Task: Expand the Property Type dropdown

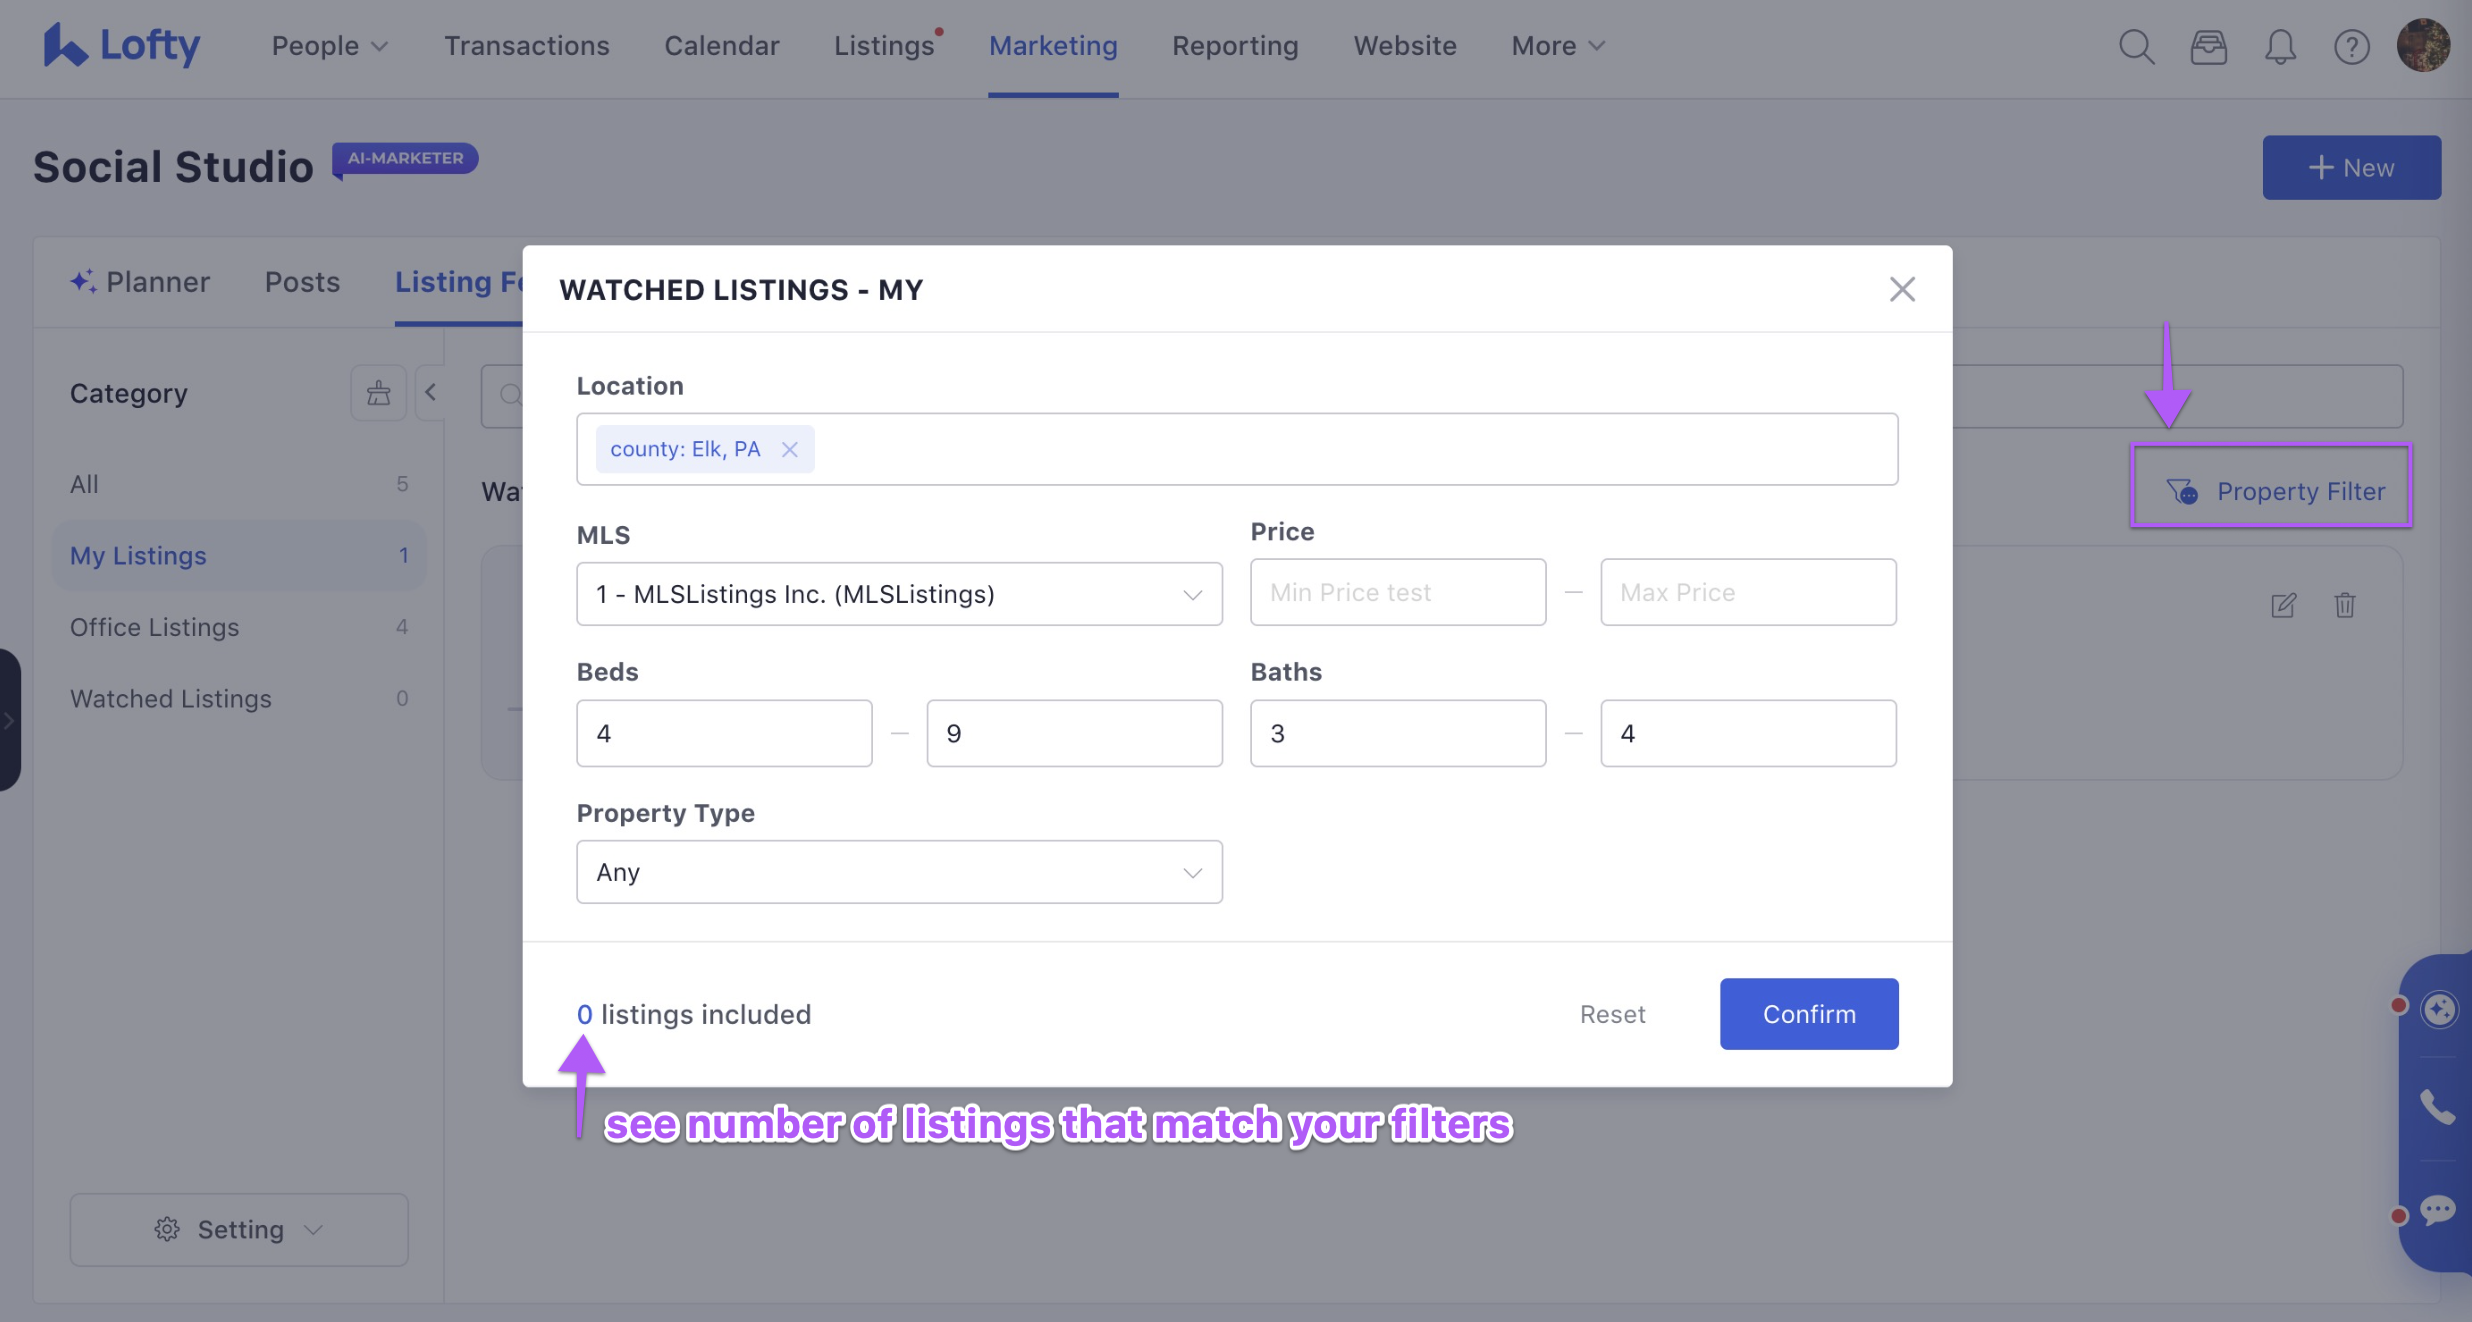Action: pyautogui.click(x=898, y=871)
